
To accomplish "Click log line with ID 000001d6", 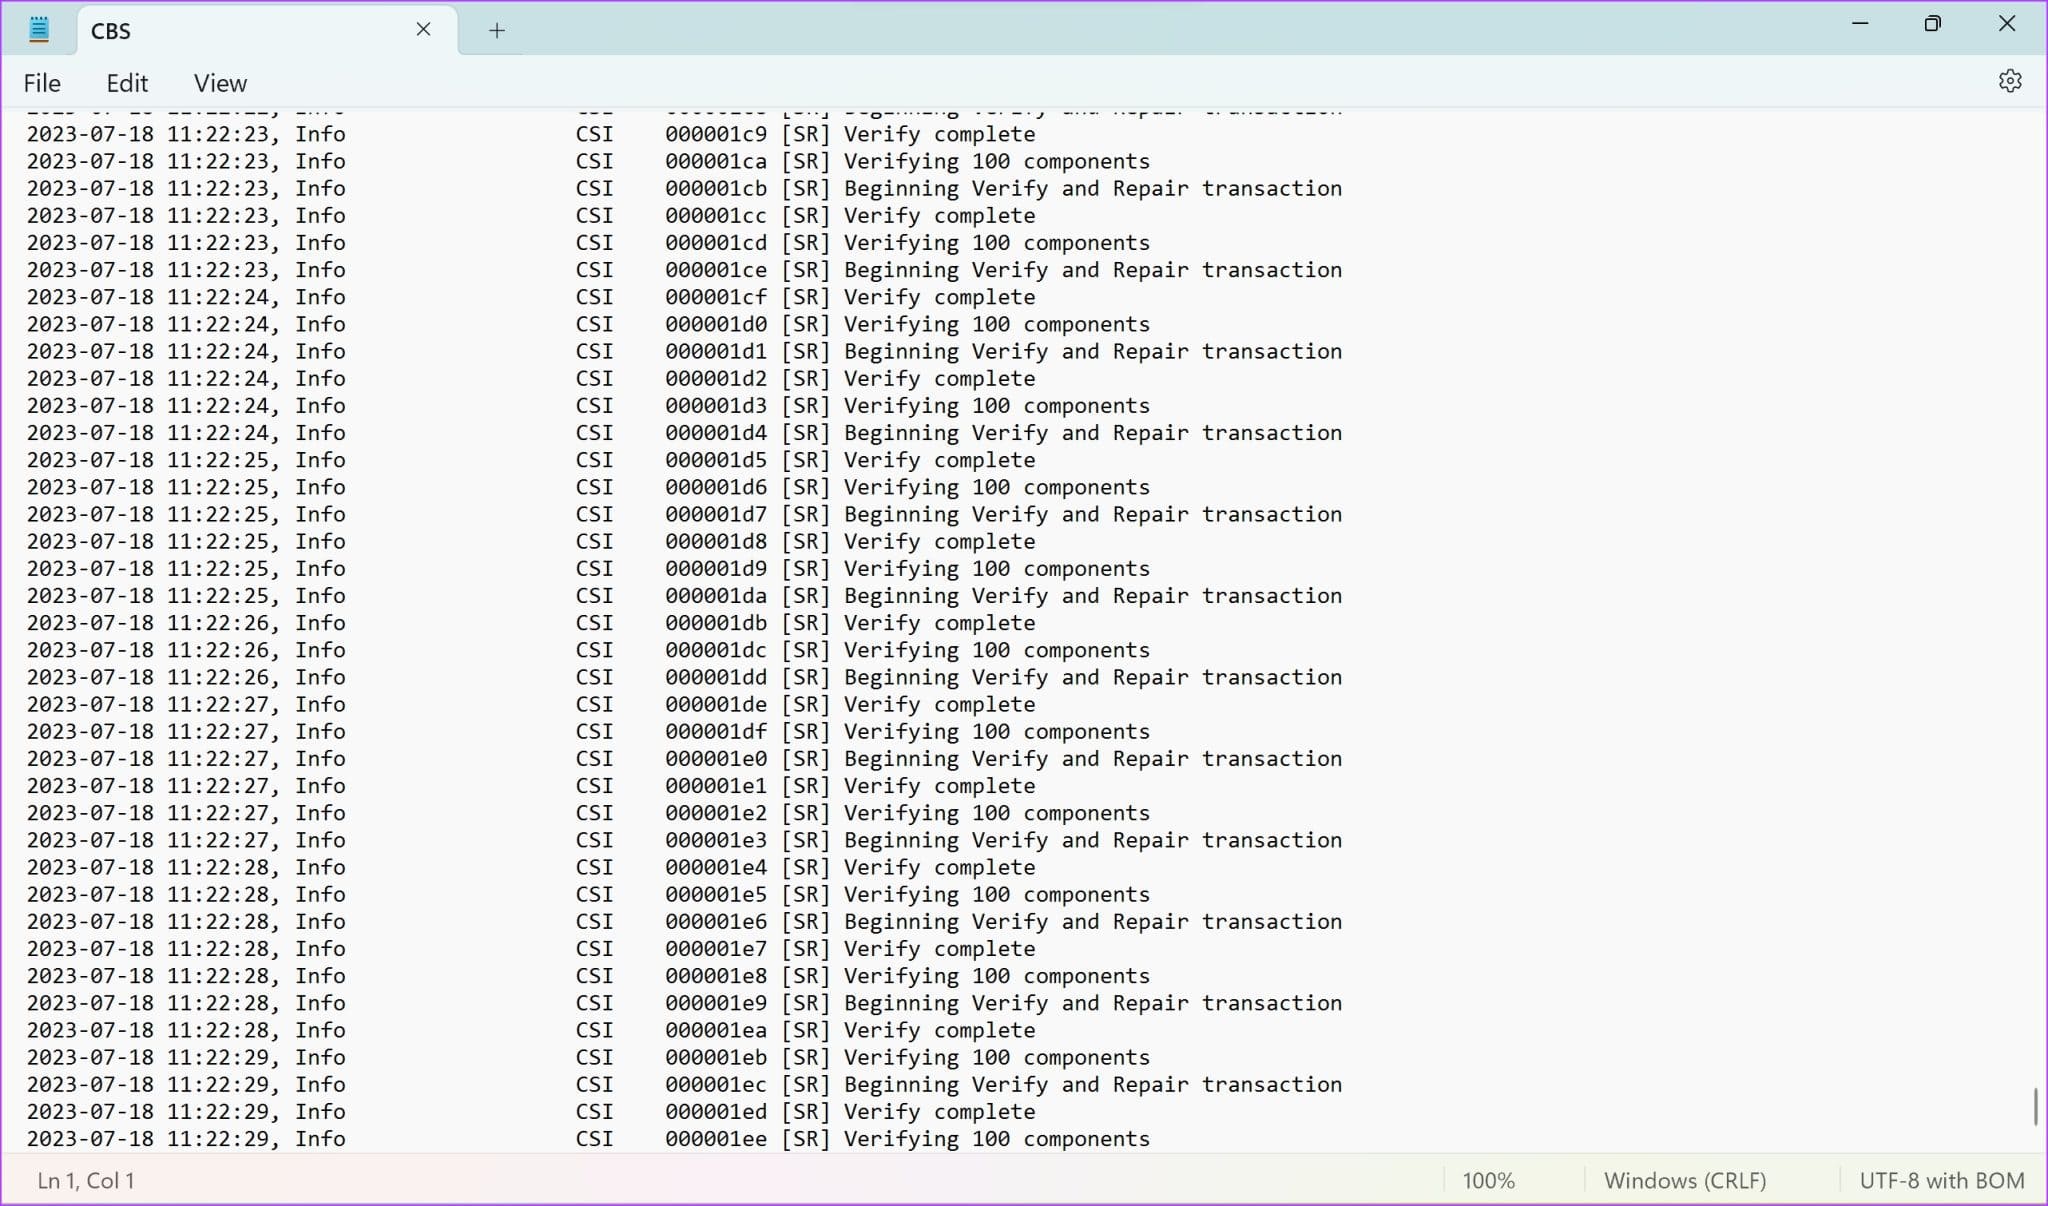I will pyautogui.click(x=588, y=487).
